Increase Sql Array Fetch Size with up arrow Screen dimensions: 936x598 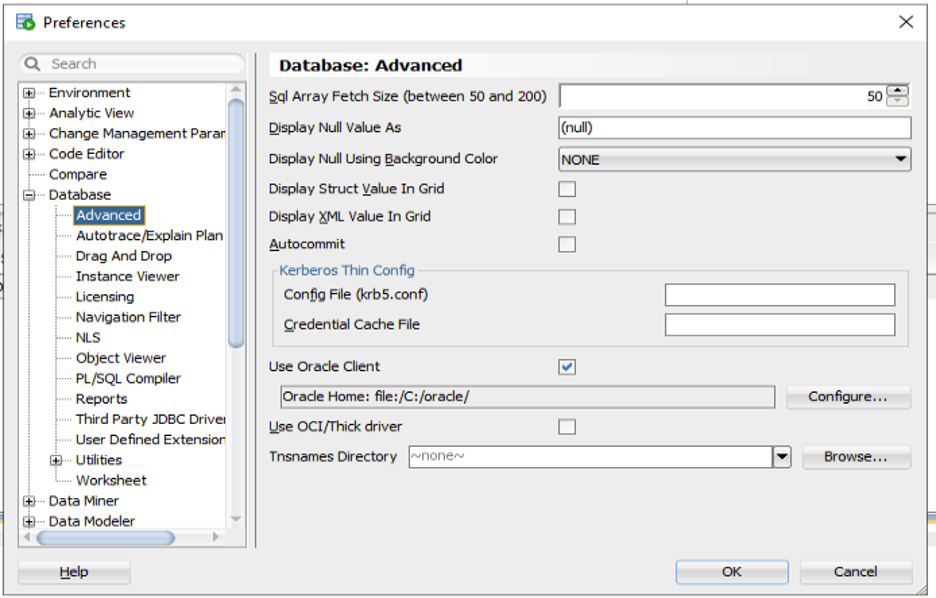coord(897,91)
